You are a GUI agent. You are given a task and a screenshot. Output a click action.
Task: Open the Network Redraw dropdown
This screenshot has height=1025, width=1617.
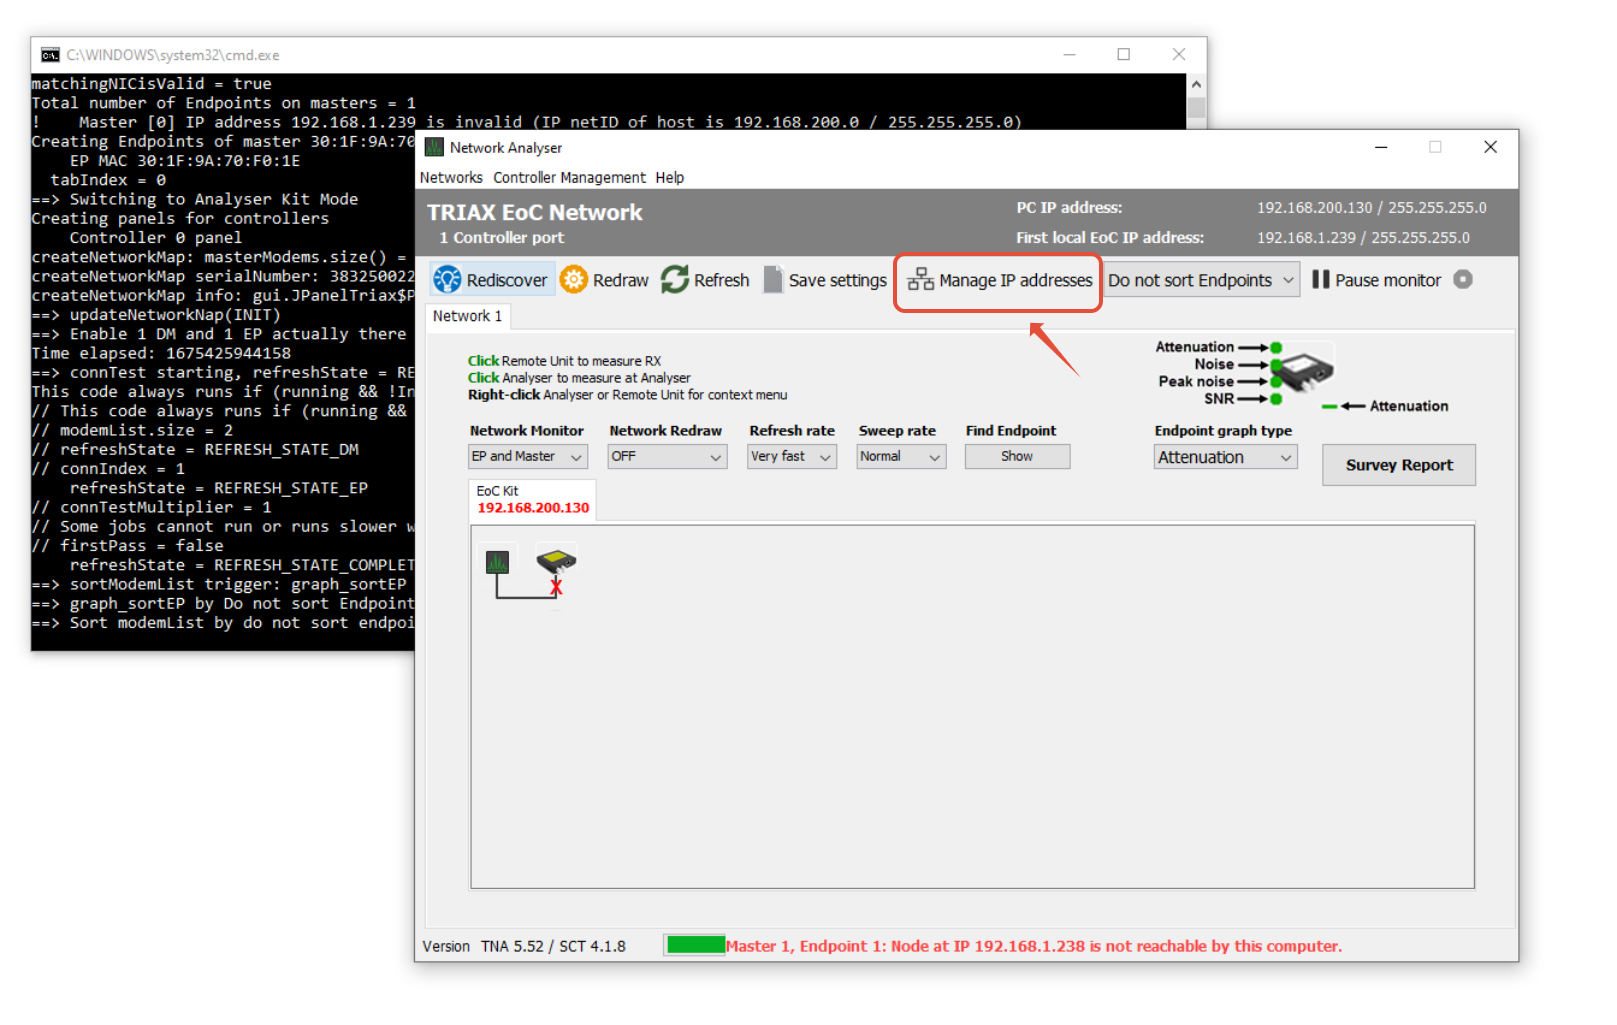click(667, 456)
